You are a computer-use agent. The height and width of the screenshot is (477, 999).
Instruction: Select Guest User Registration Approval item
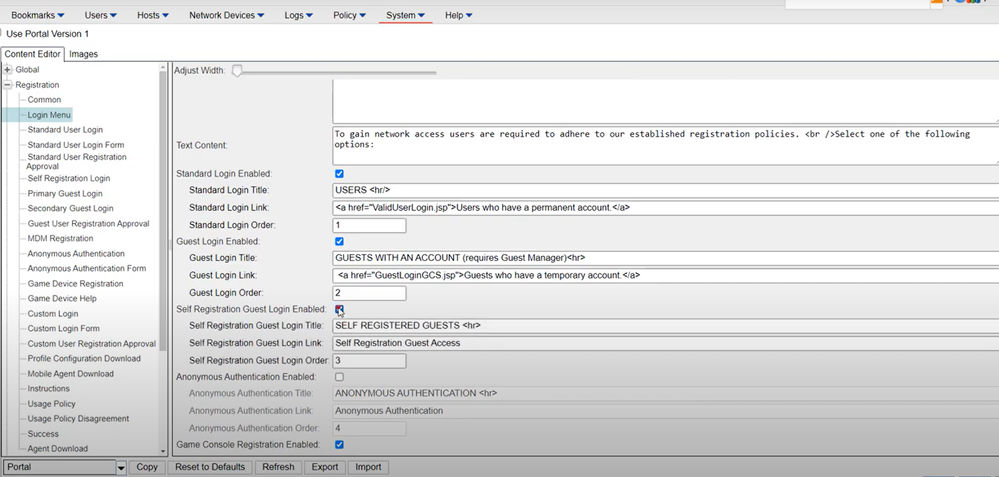[x=89, y=224]
